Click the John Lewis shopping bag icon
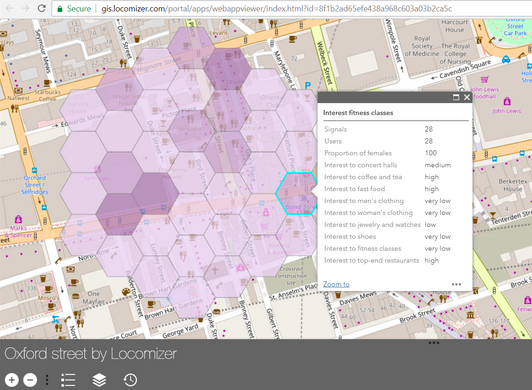The image size is (532, 390). point(507,101)
